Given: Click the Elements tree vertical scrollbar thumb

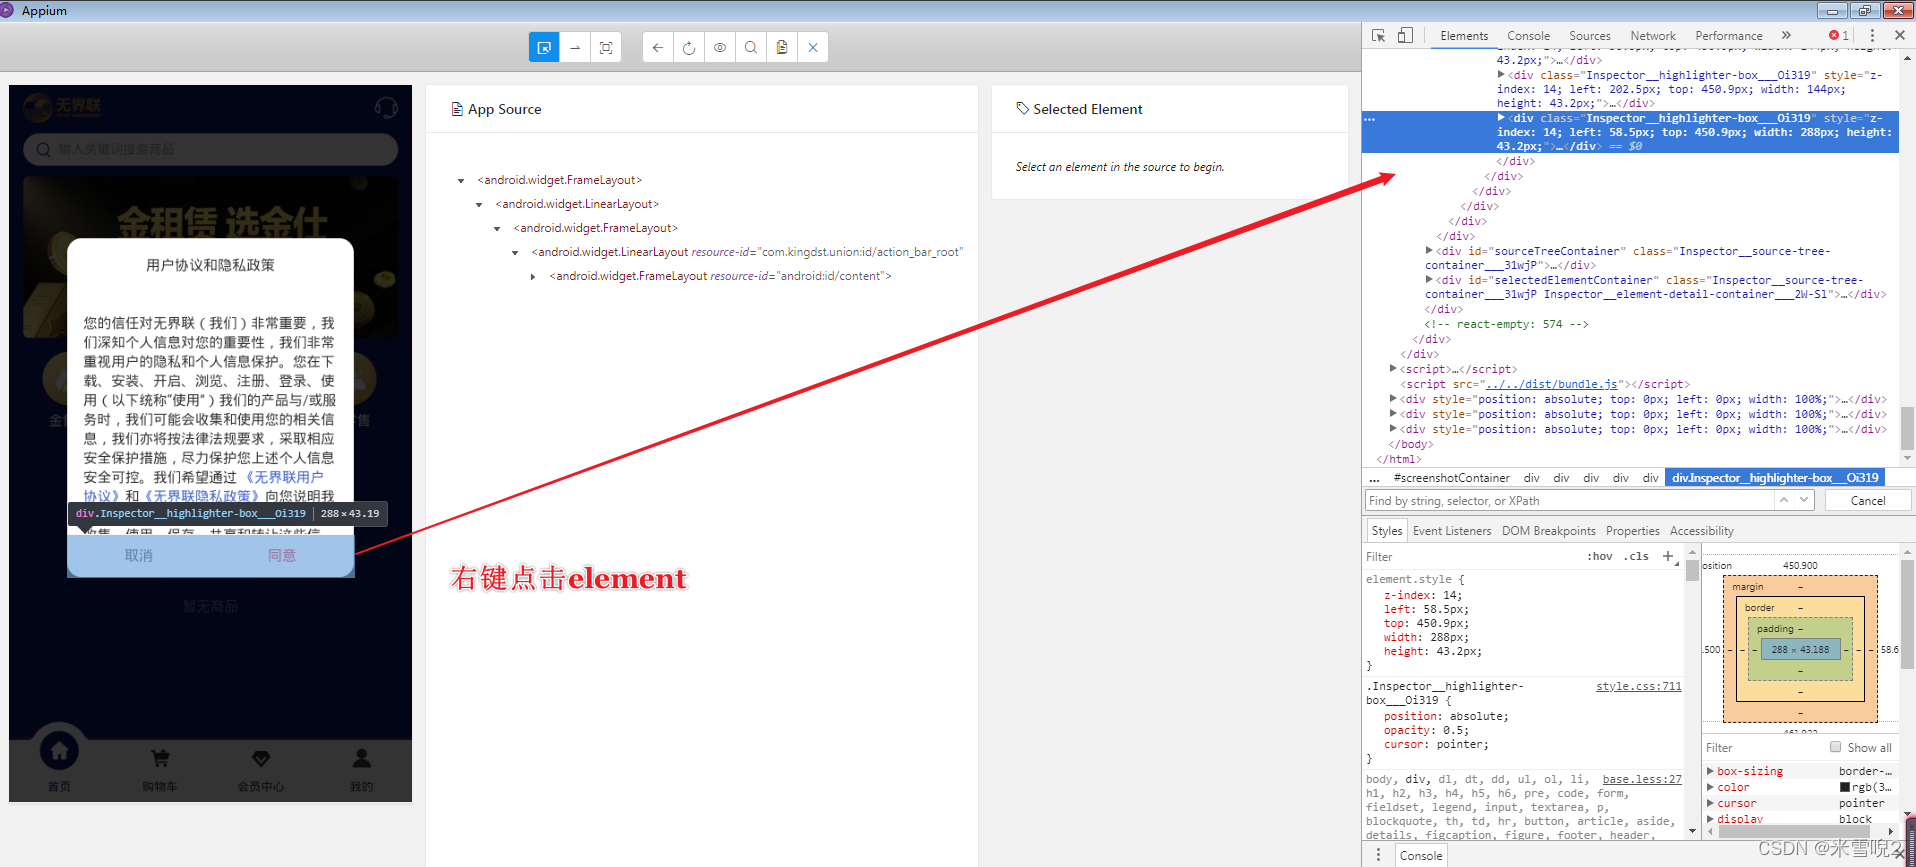Looking at the screenshot, I should (1907, 429).
